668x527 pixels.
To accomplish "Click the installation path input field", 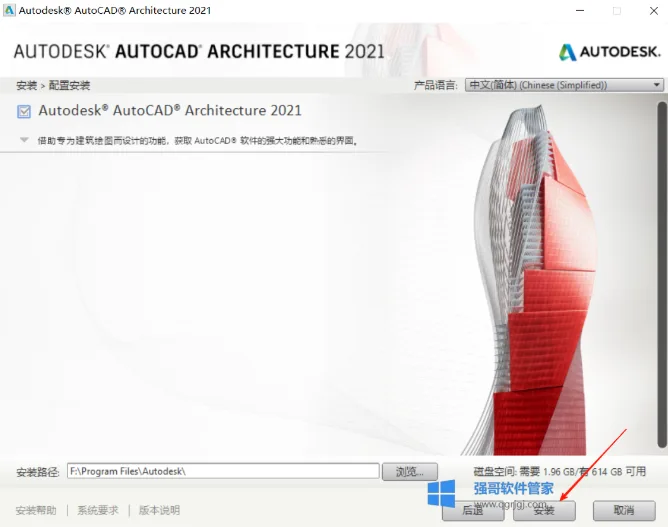I will [x=223, y=471].
